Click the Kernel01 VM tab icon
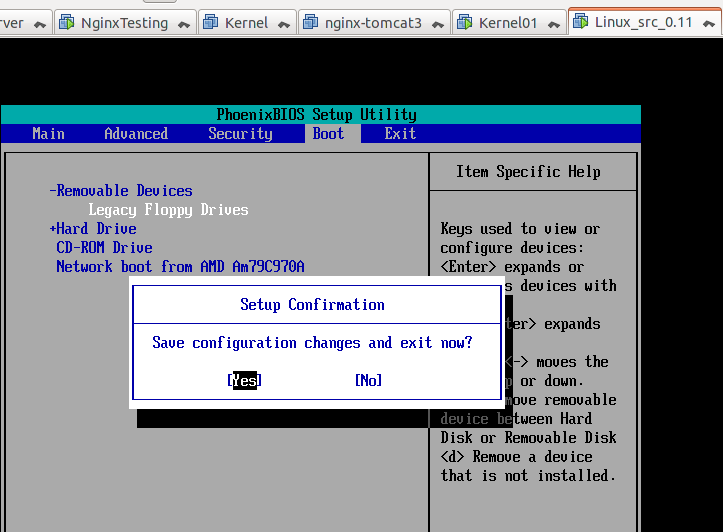The height and width of the screenshot is (532, 723). click(x=465, y=22)
